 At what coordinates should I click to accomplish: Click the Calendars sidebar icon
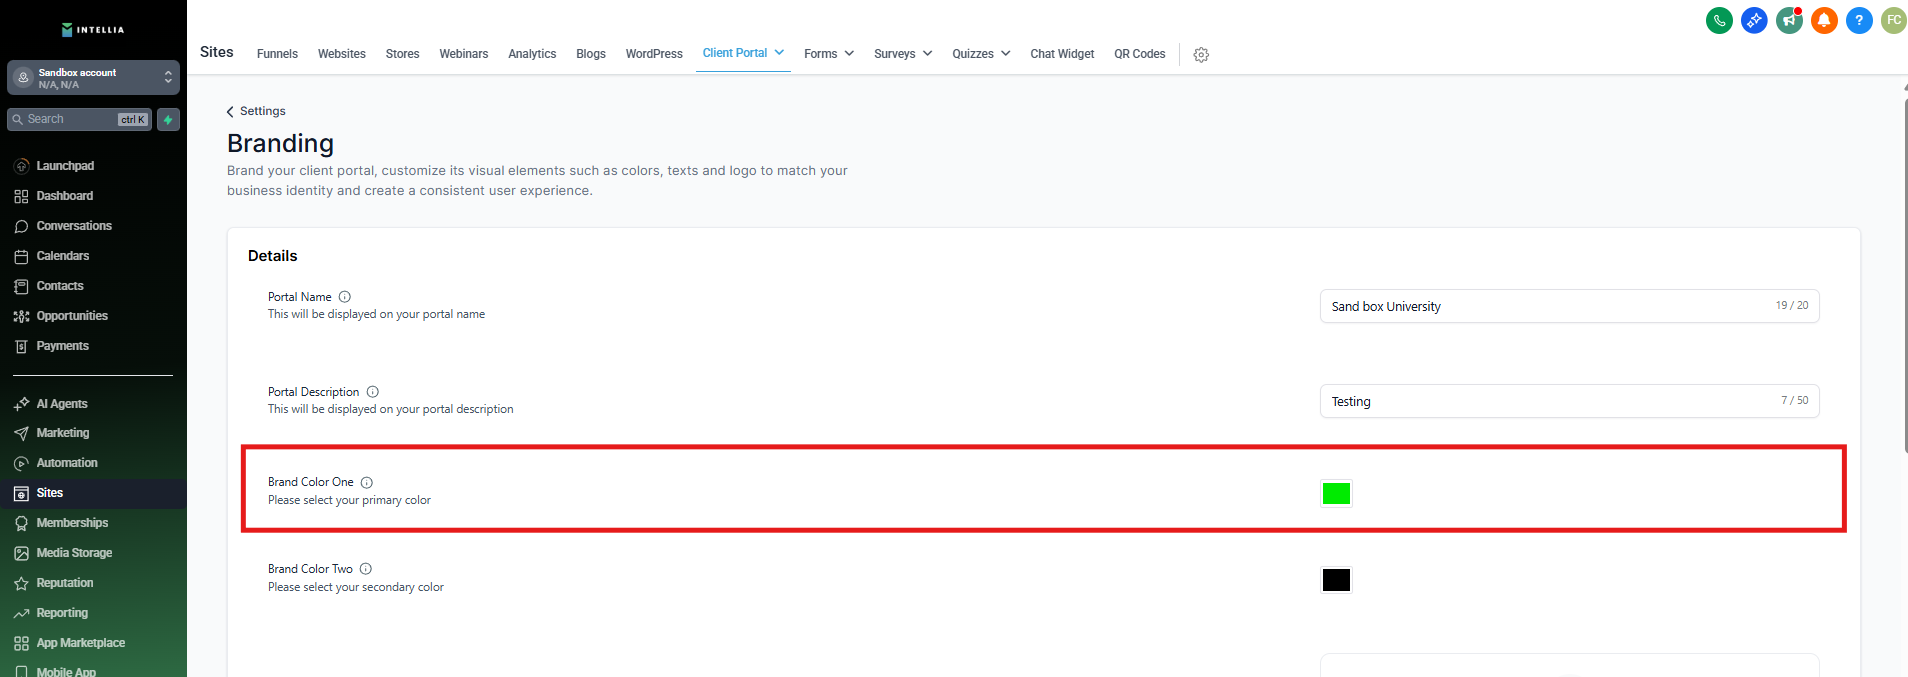(x=21, y=256)
